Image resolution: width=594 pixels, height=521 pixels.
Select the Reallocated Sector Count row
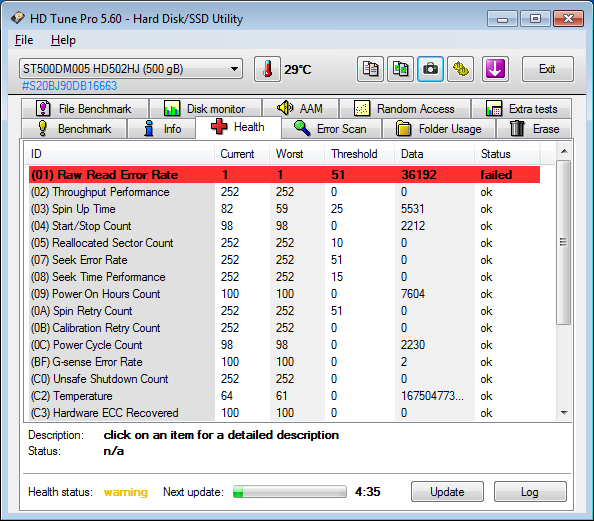(284, 243)
